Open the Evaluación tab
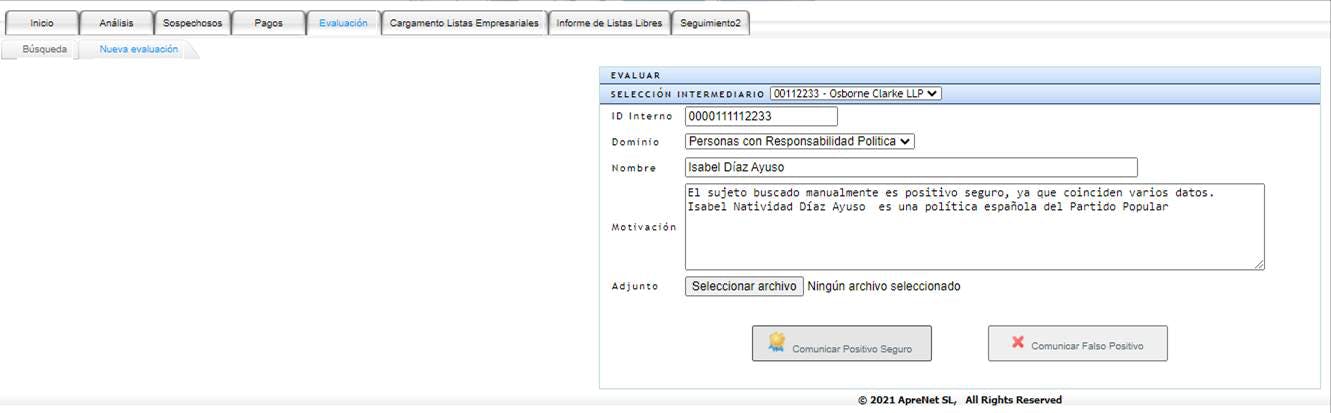The image size is (1331, 413). (343, 23)
